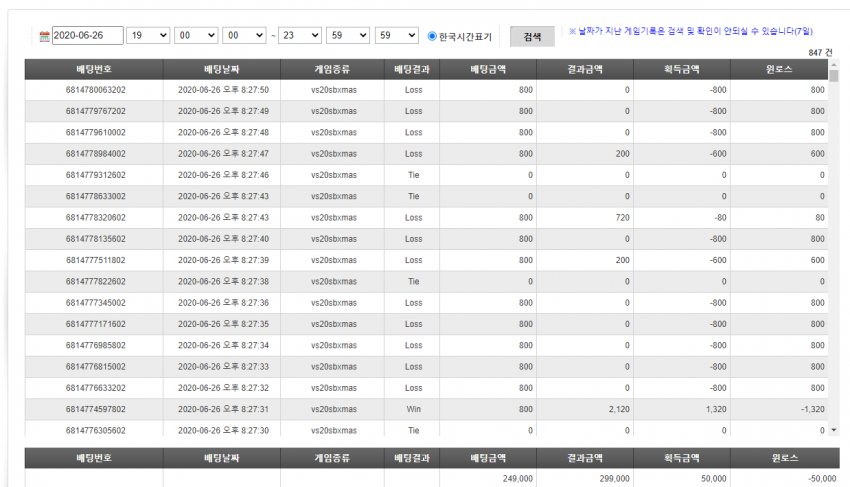Open end hour dropdown showing 23
This screenshot has height=487, width=850.
(x=300, y=36)
